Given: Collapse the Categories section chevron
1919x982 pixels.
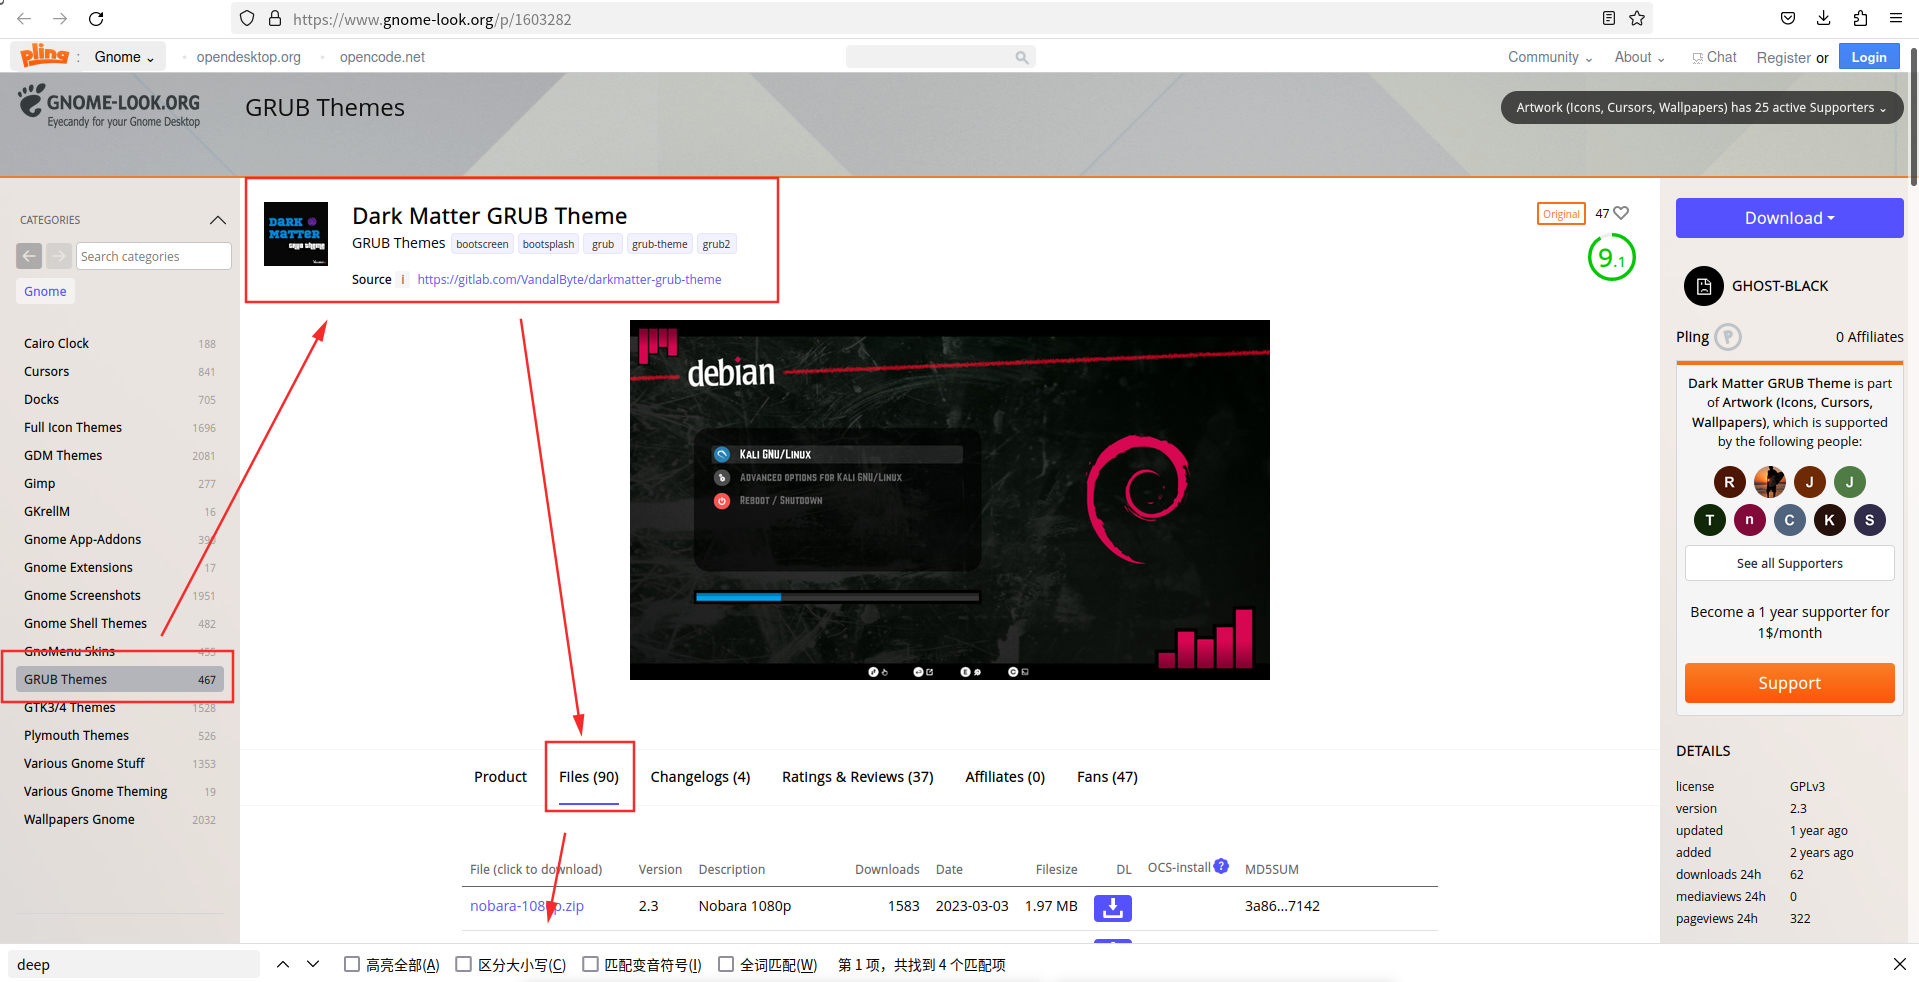Looking at the screenshot, I should (217, 220).
